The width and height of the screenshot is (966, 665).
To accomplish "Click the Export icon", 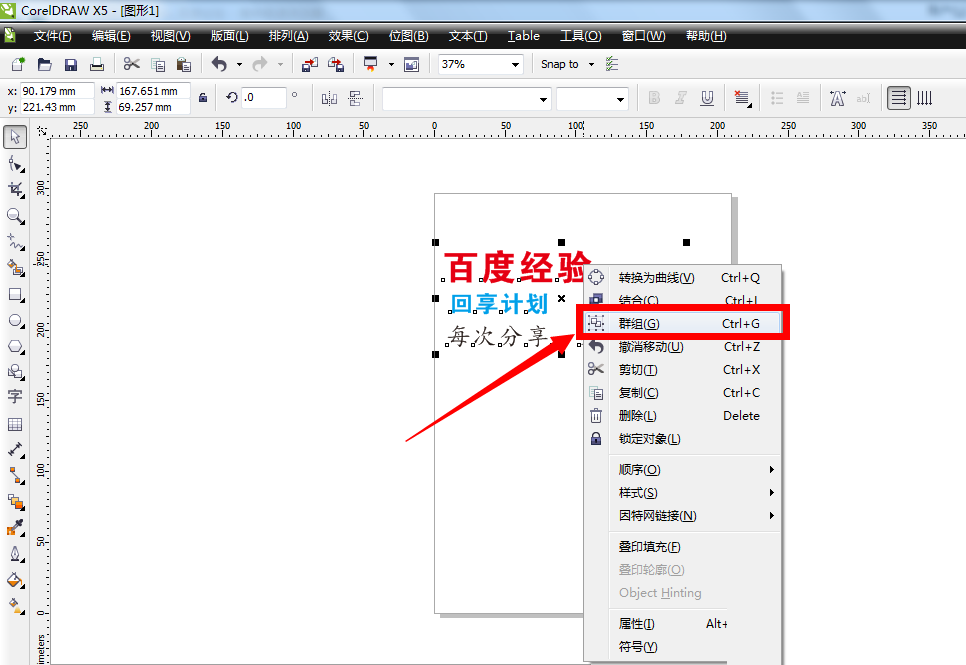I will (x=336, y=64).
